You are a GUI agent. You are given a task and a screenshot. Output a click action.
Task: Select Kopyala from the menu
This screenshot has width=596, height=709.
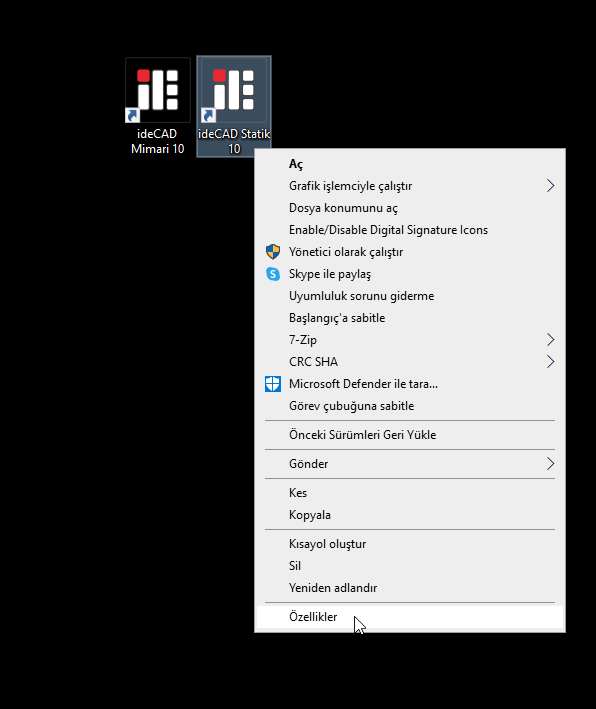click(410, 515)
